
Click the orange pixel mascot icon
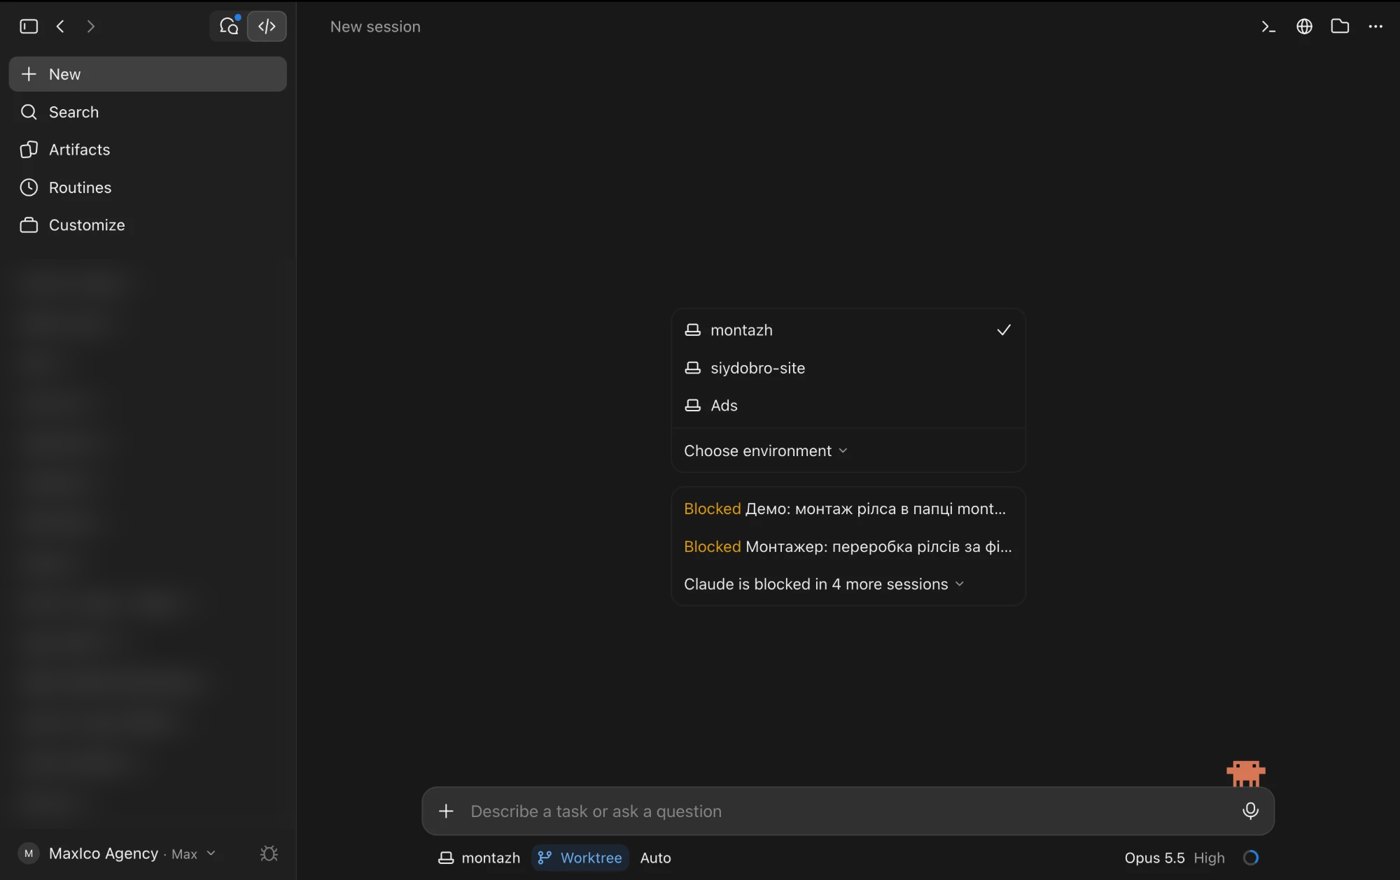click(x=1246, y=772)
